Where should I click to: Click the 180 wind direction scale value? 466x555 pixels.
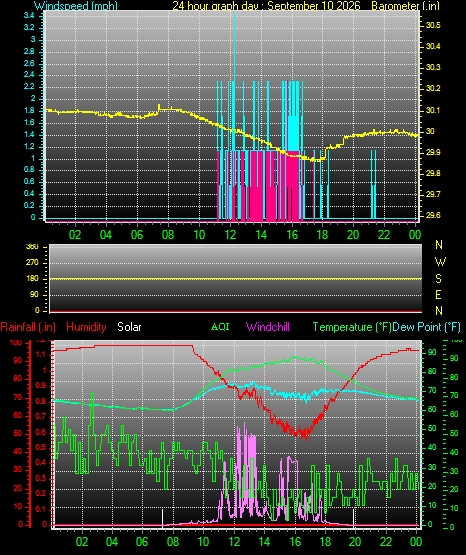[32, 279]
